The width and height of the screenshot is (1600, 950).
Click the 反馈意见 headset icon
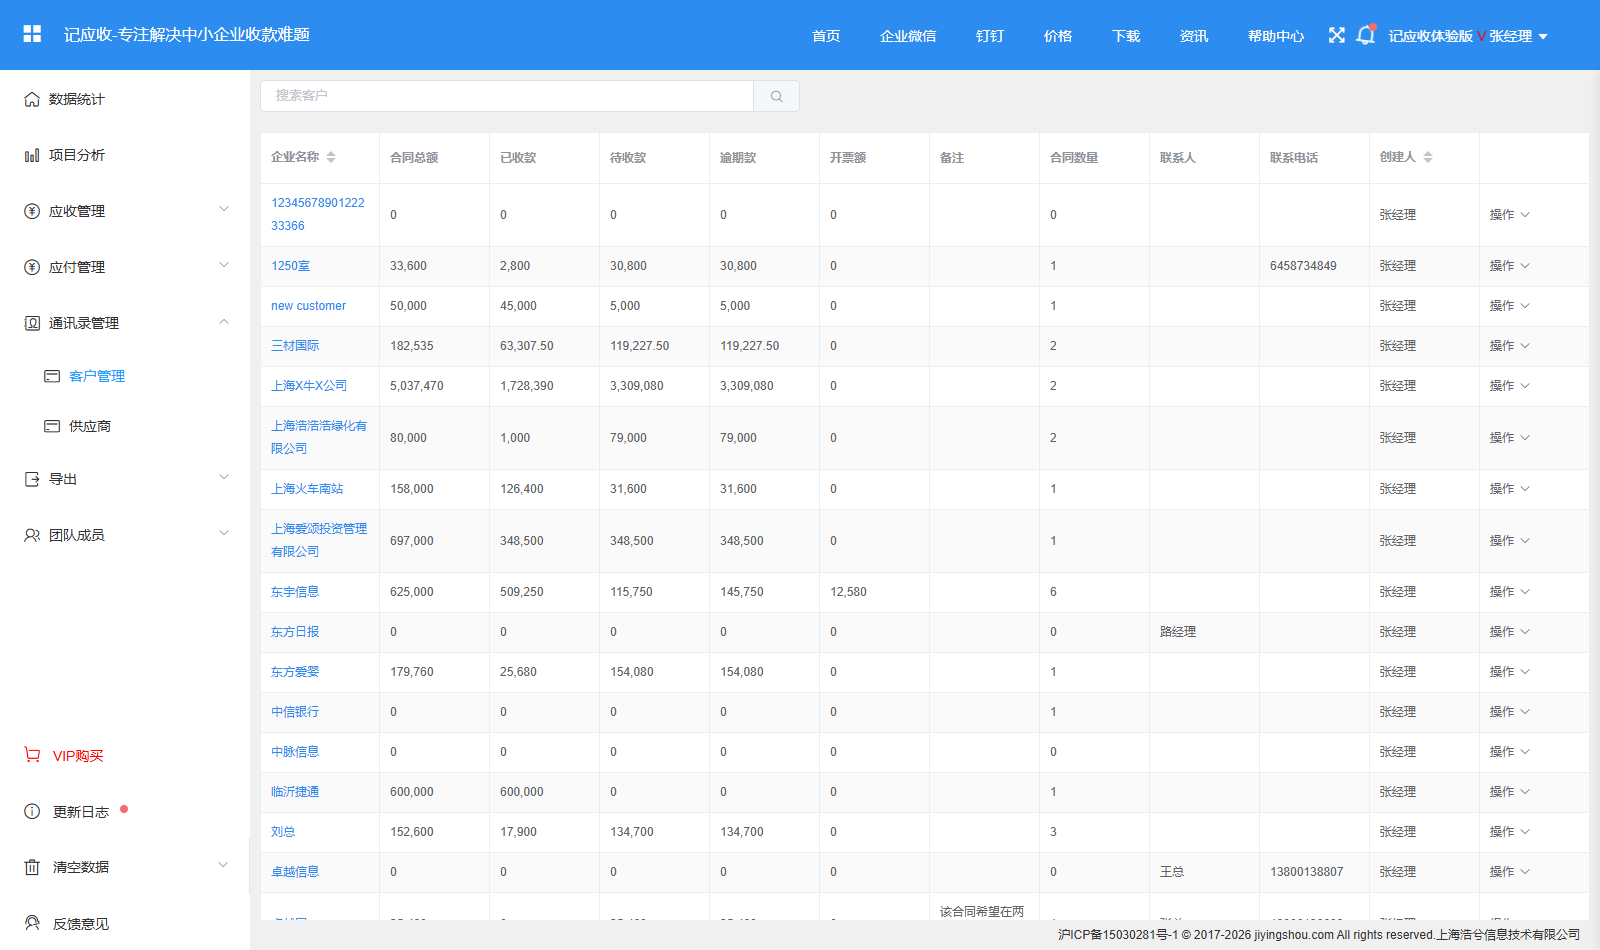click(32, 923)
